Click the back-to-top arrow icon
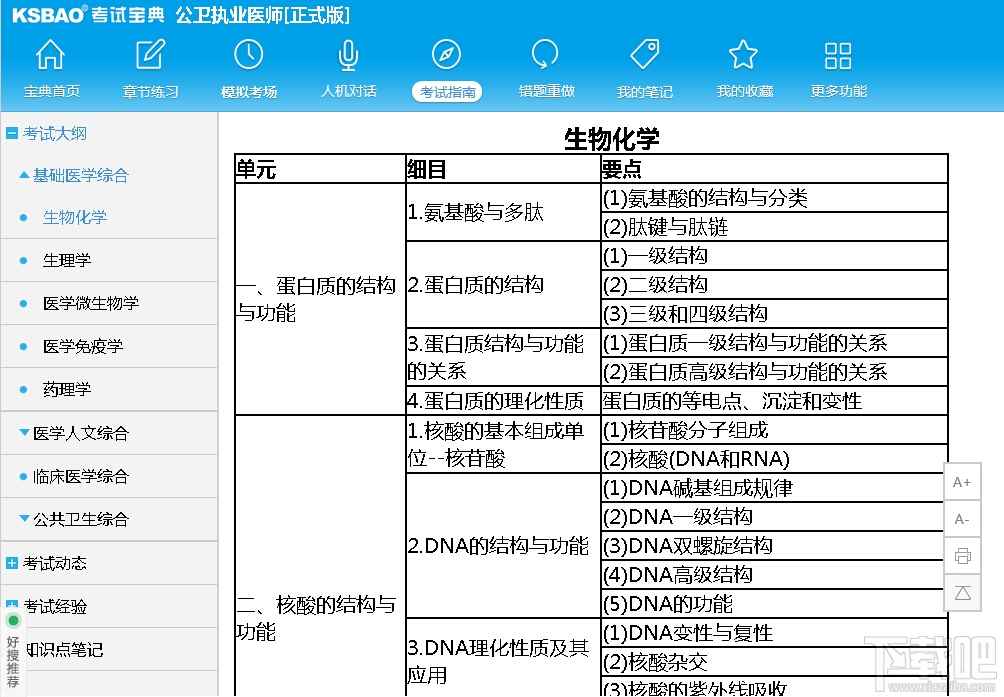Viewport: 1004px width, 697px height. [x=962, y=593]
